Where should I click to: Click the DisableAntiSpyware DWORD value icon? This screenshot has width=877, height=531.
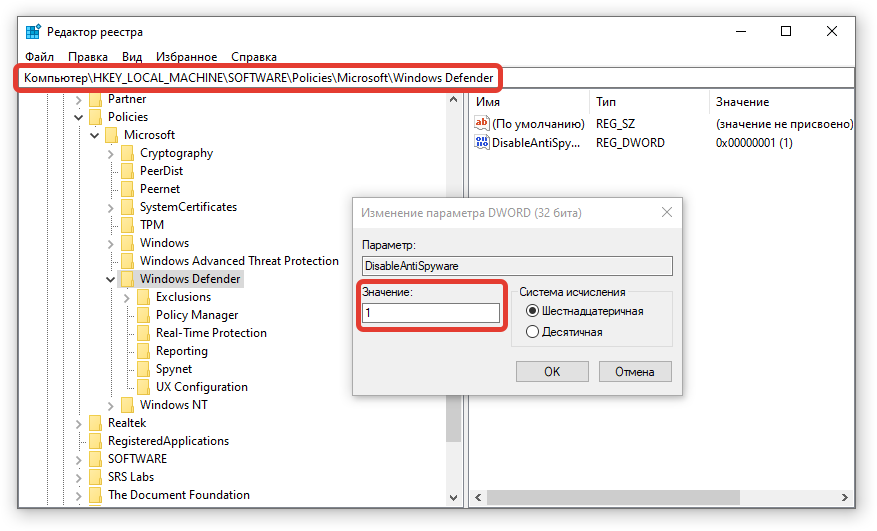click(483, 143)
